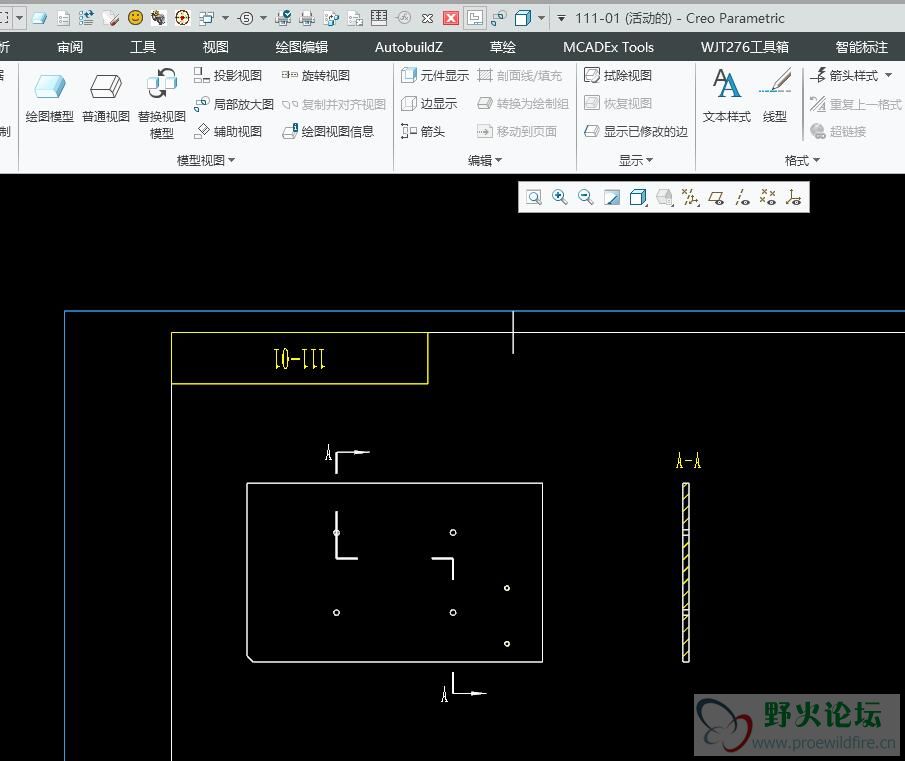The height and width of the screenshot is (761, 905).
Task: Click Erase View (拭除视图)
Action: (618, 75)
